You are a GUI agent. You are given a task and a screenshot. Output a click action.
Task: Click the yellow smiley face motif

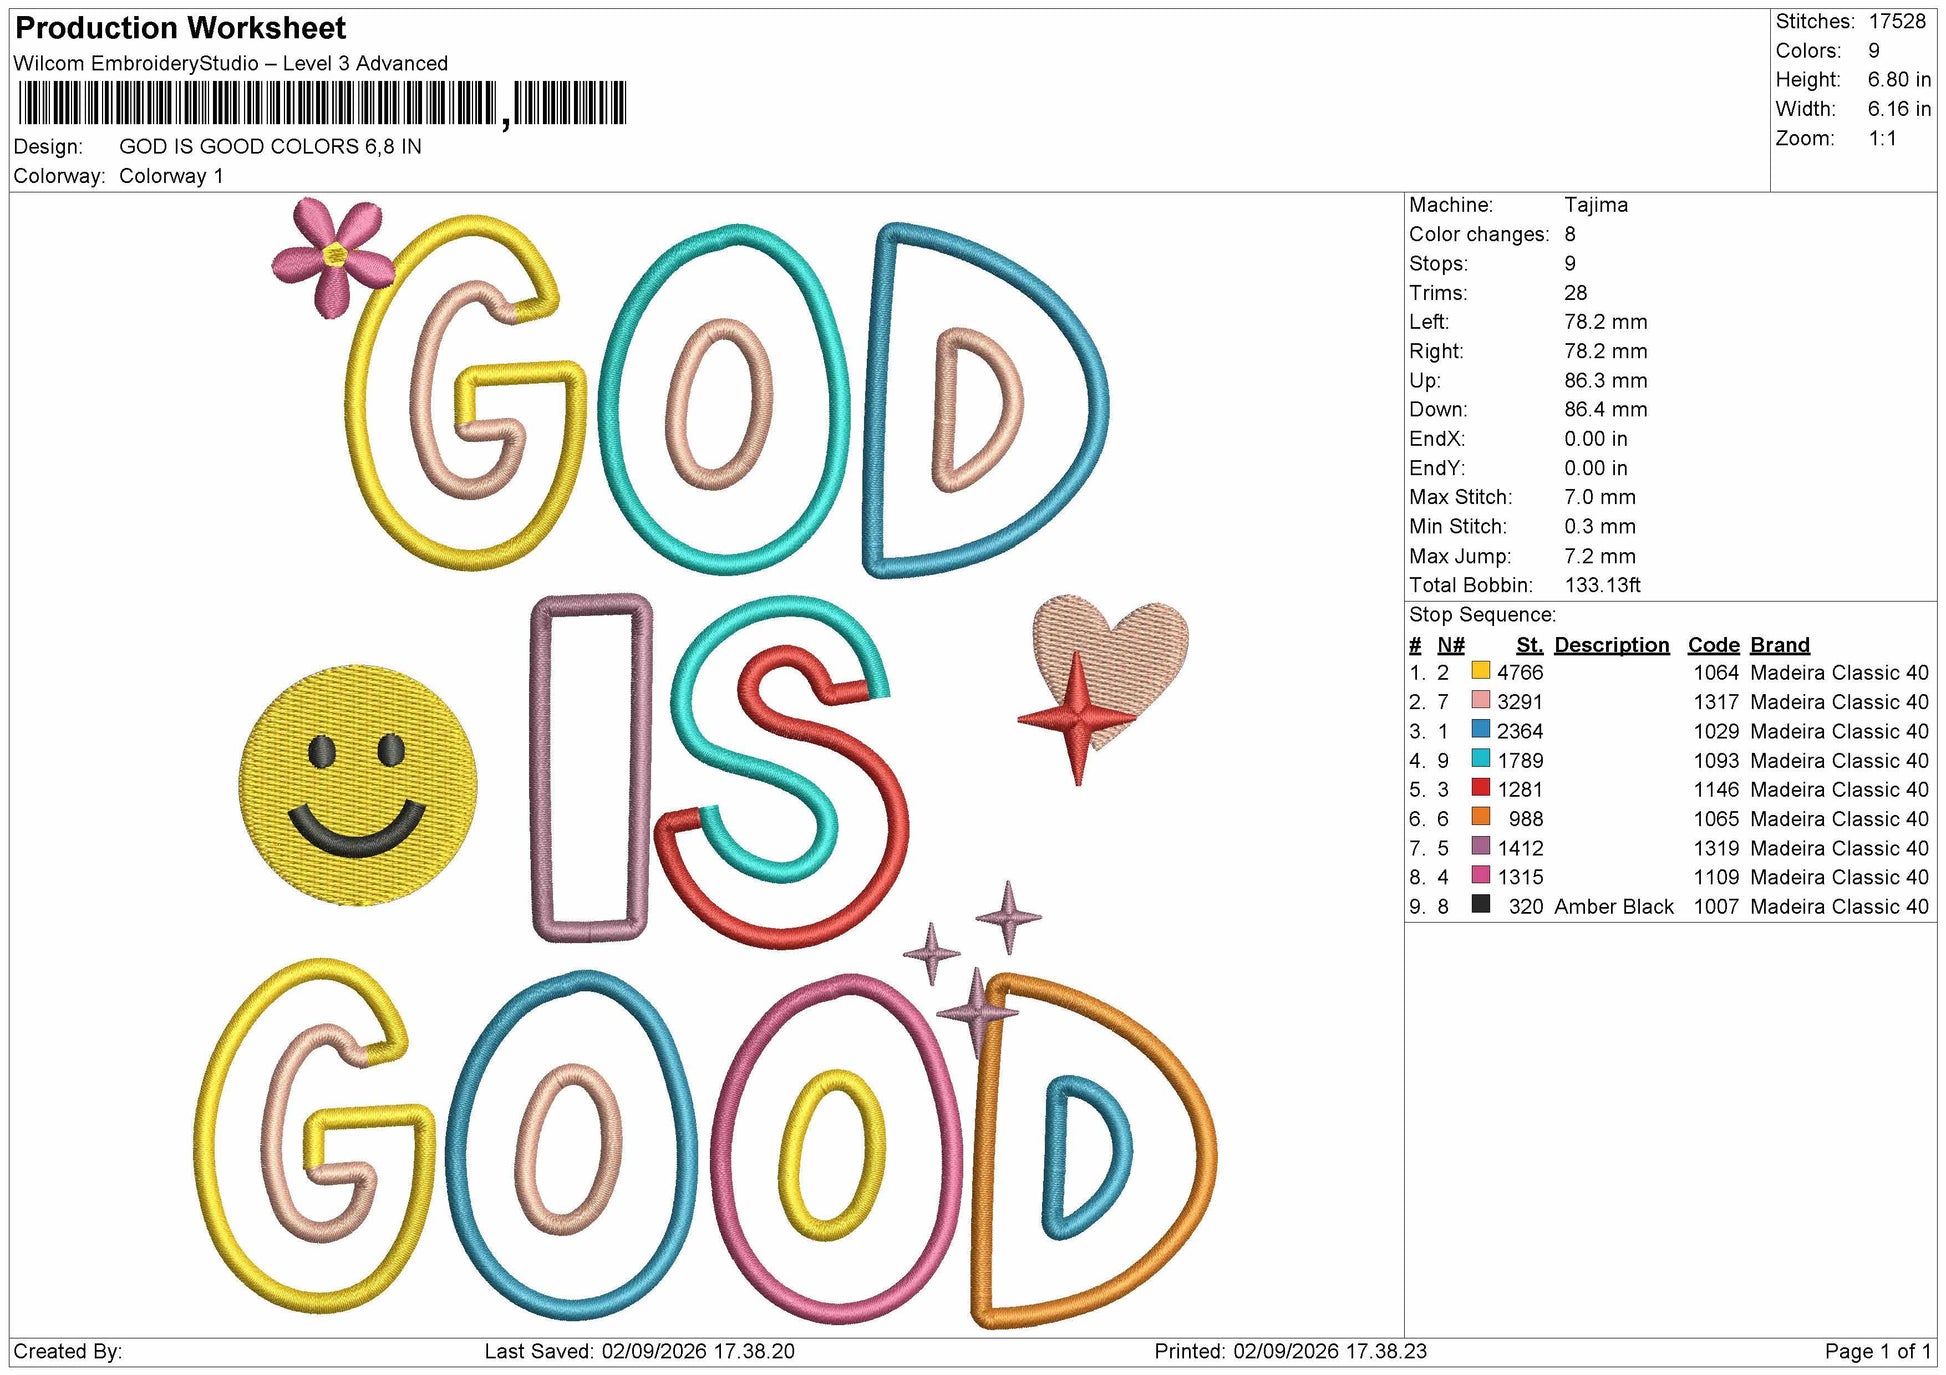click(x=358, y=786)
